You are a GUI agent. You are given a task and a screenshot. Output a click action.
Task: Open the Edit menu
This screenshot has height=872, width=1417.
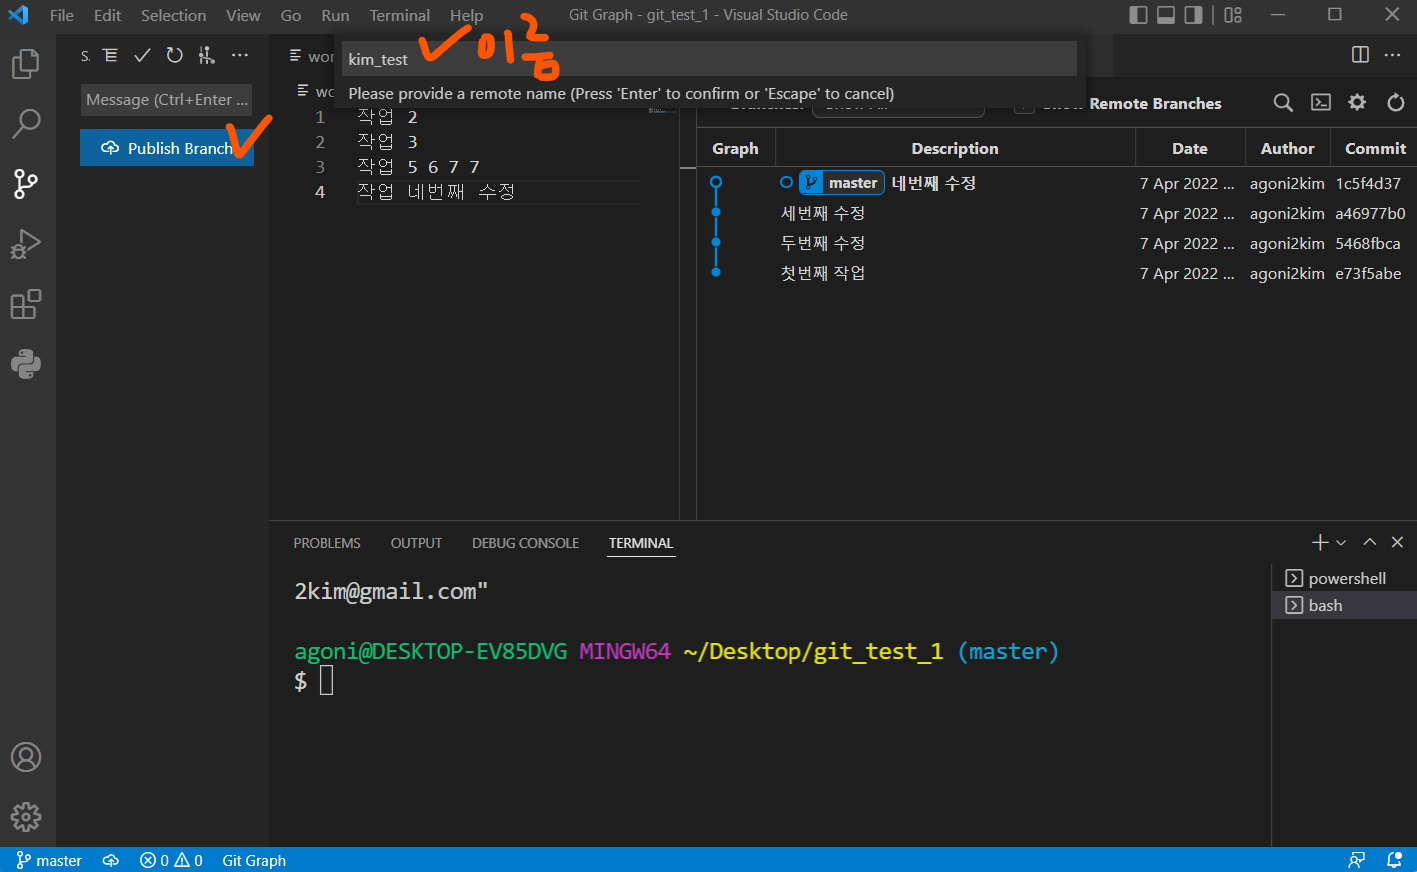107,15
